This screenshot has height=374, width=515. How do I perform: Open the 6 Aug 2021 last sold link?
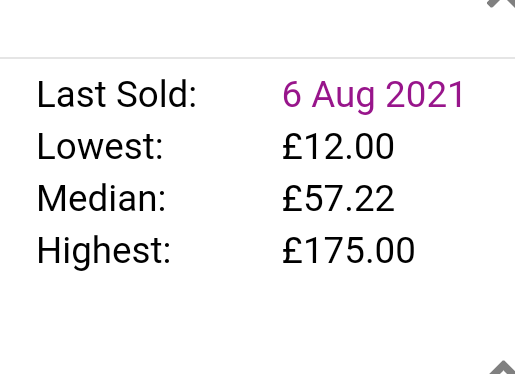point(373,95)
